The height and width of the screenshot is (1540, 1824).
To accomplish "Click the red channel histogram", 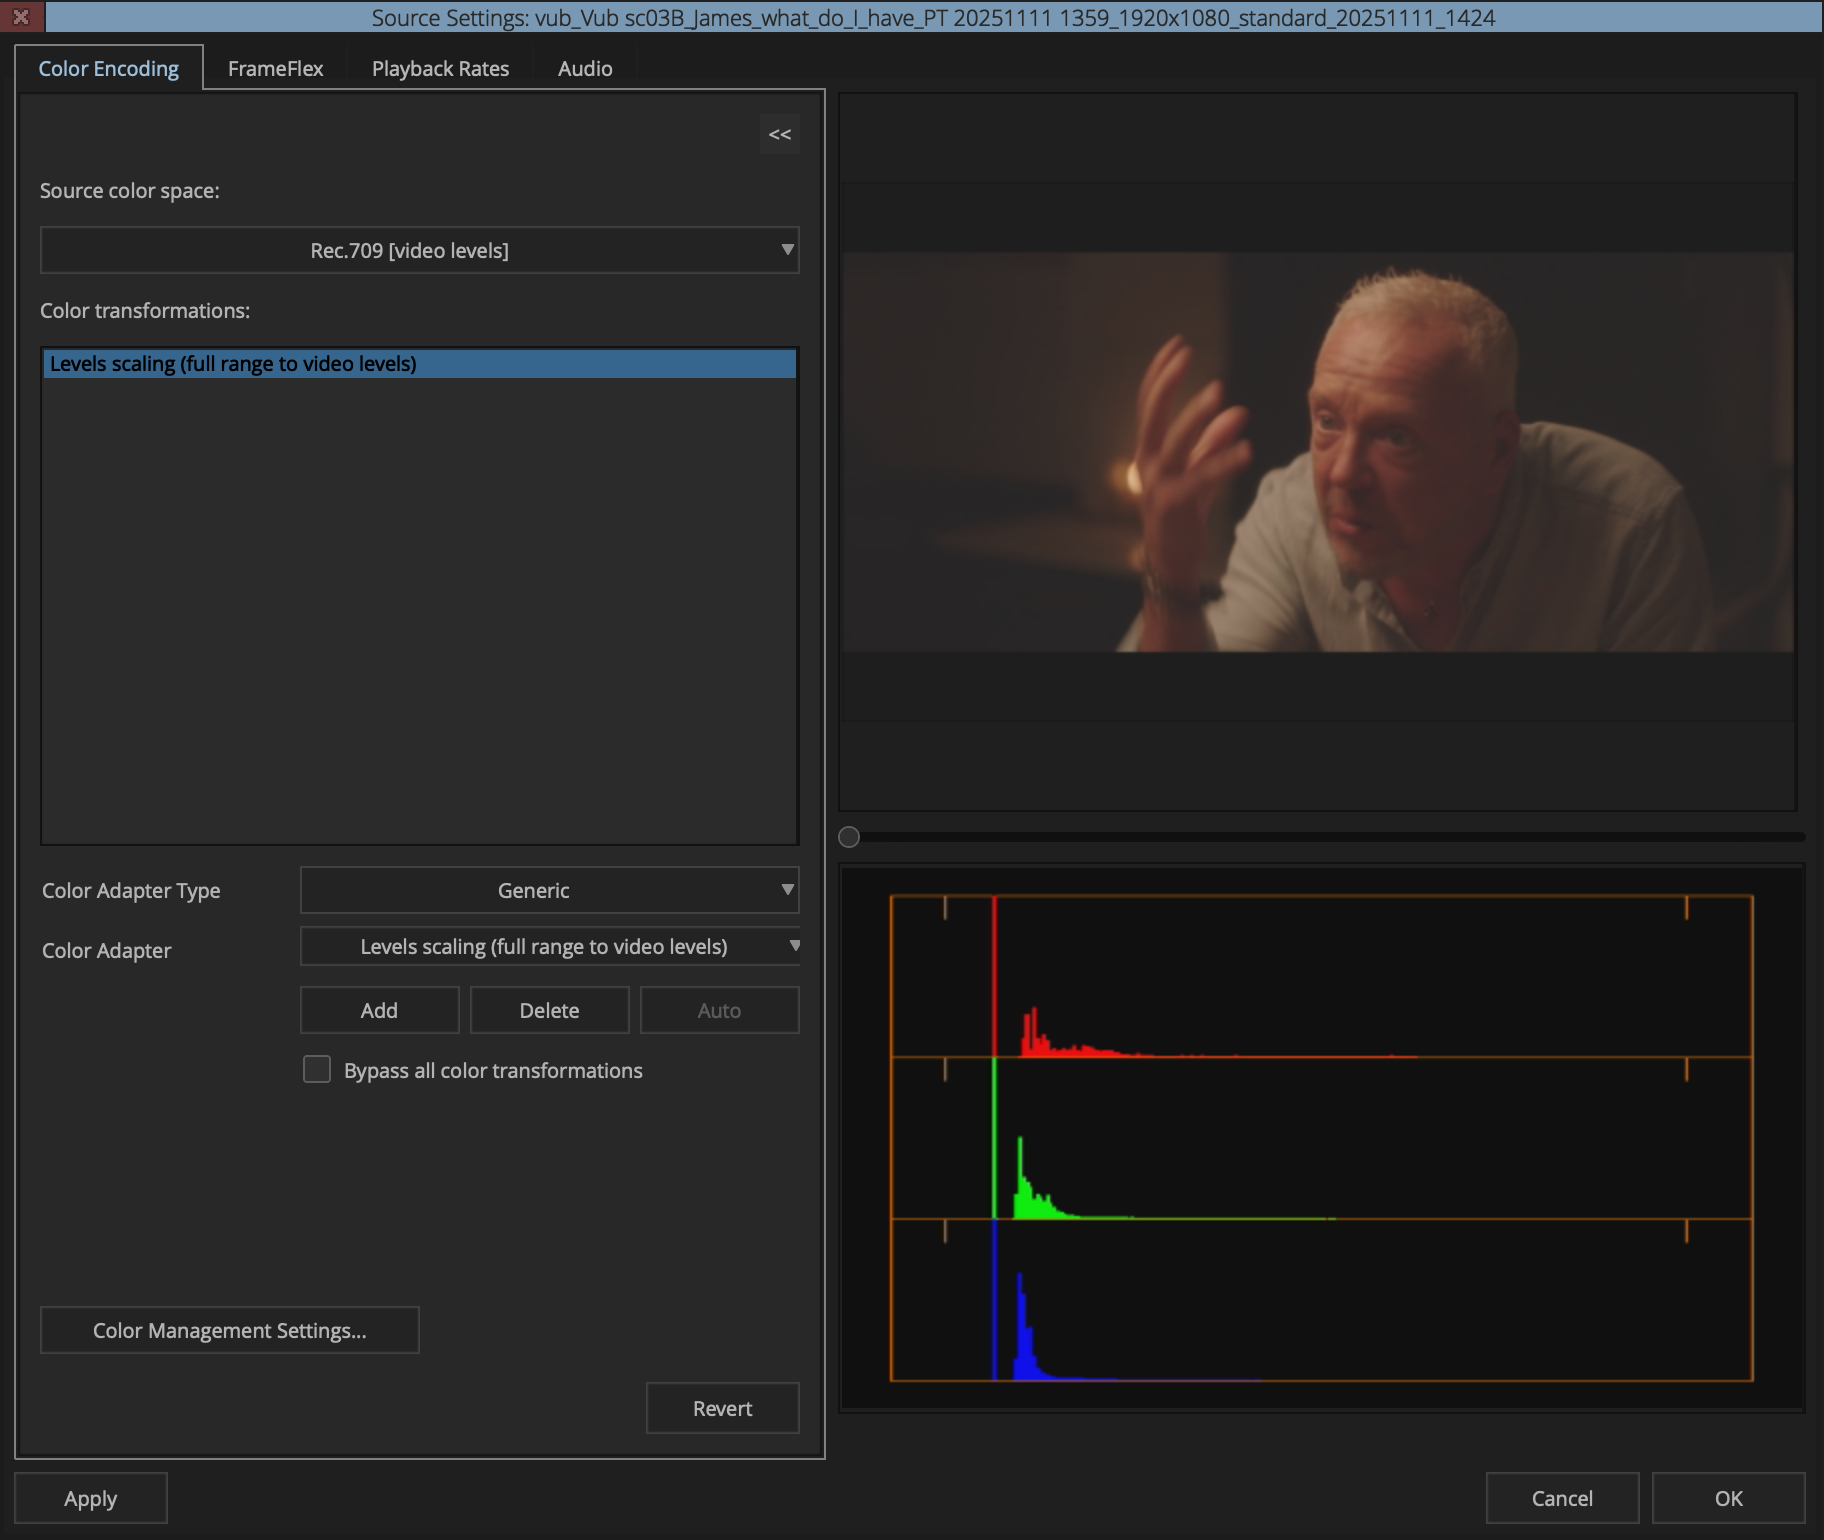I will click(x=1321, y=976).
